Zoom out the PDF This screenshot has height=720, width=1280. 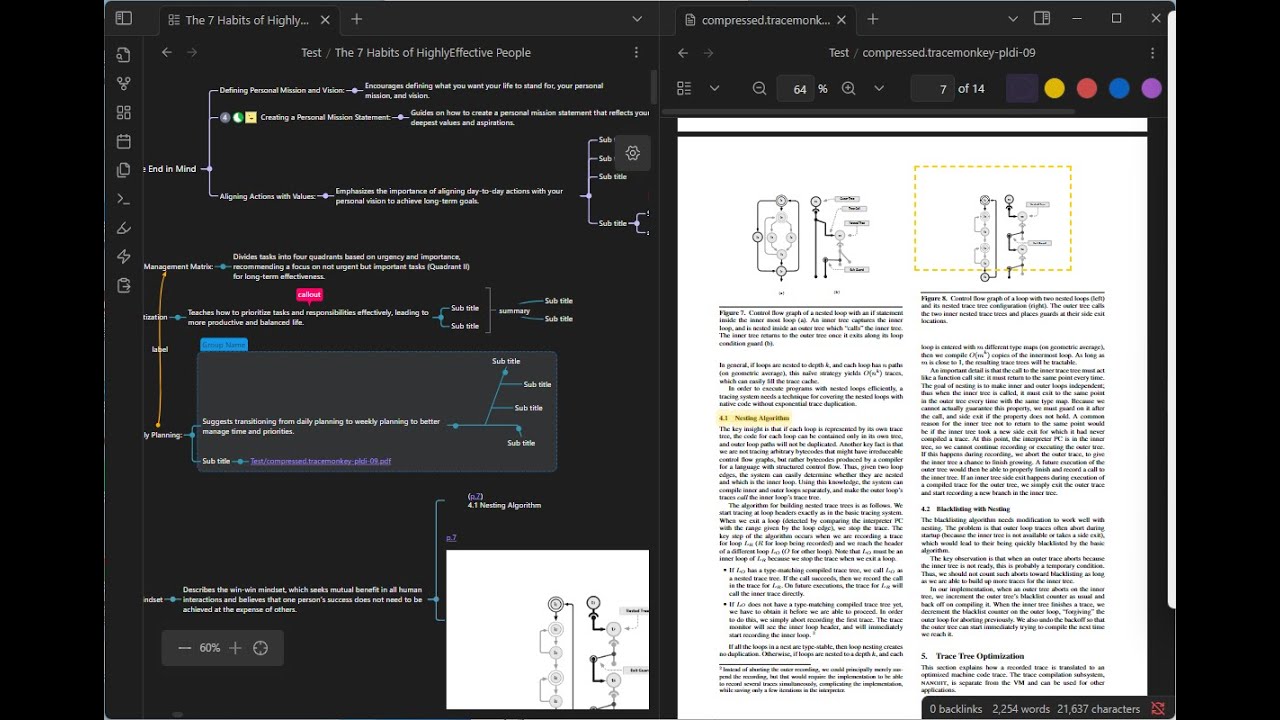(759, 88)
